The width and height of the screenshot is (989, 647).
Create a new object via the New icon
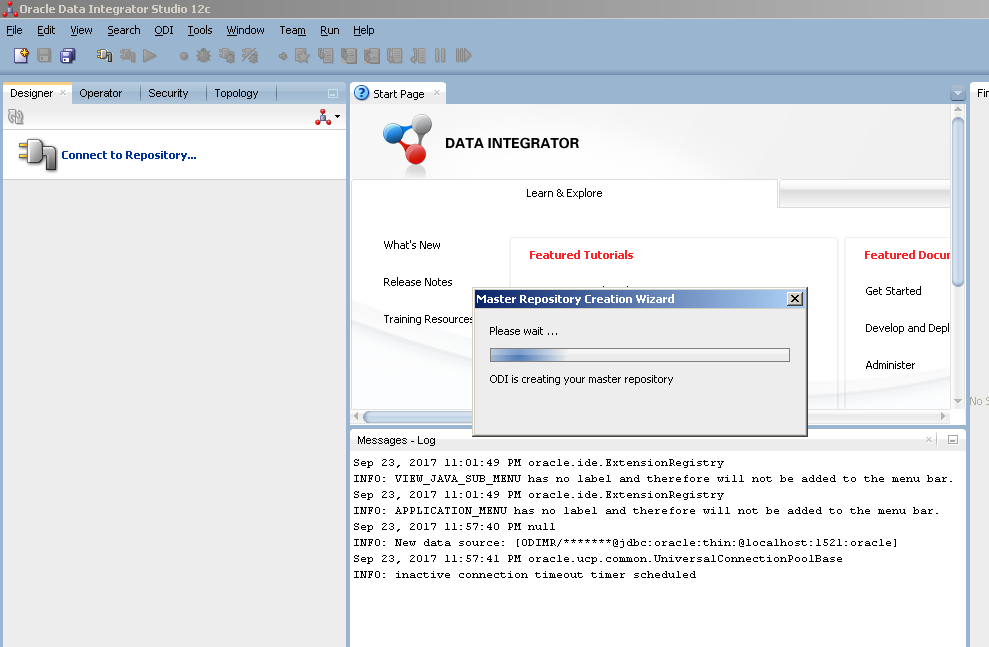[20, 55]
